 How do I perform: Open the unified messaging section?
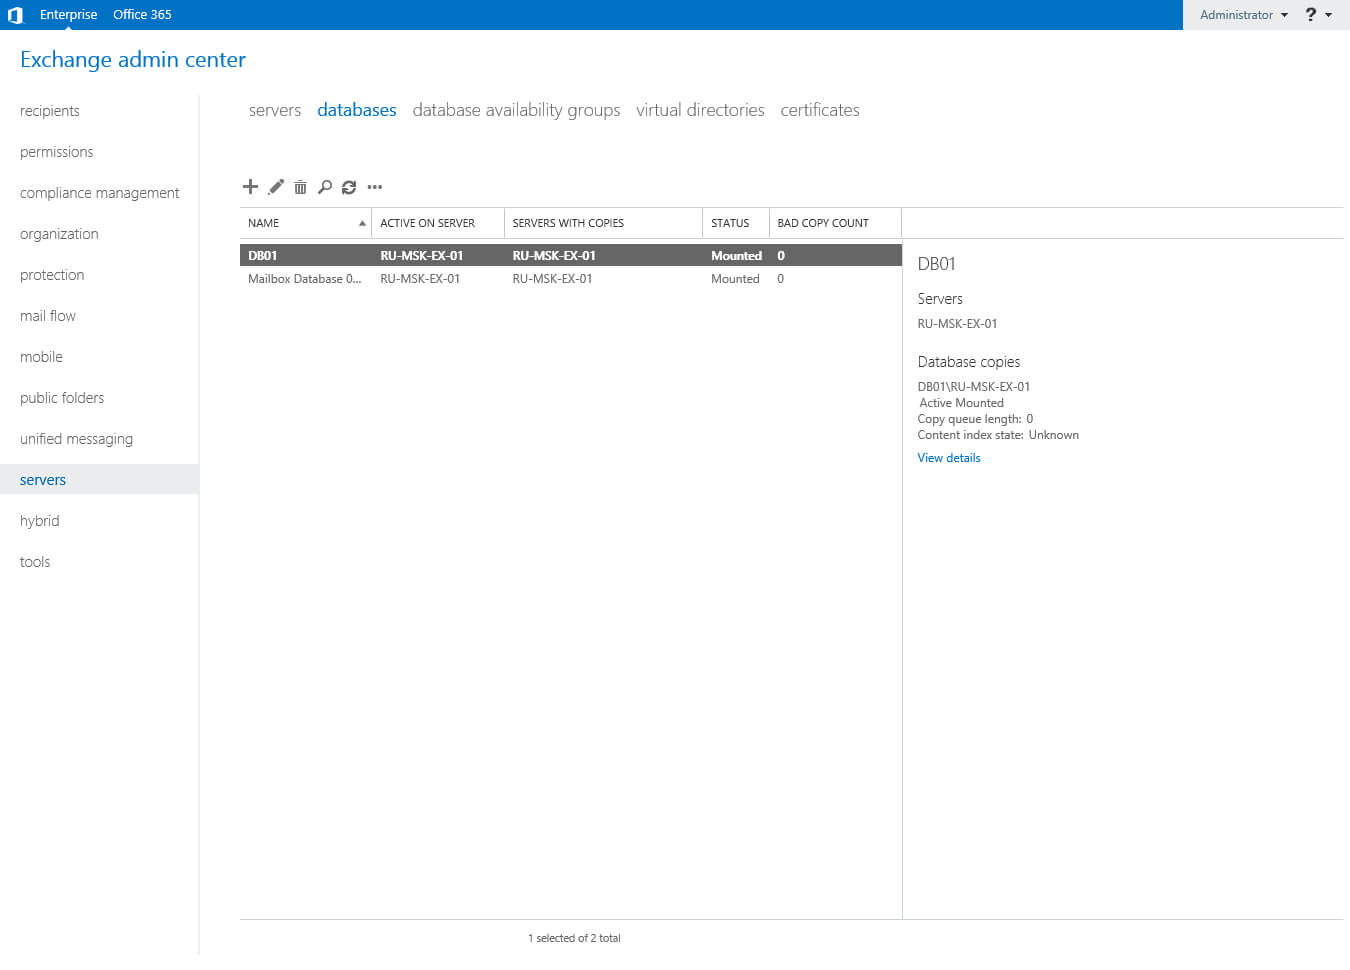pyautogui.click(x=76, y=439)
